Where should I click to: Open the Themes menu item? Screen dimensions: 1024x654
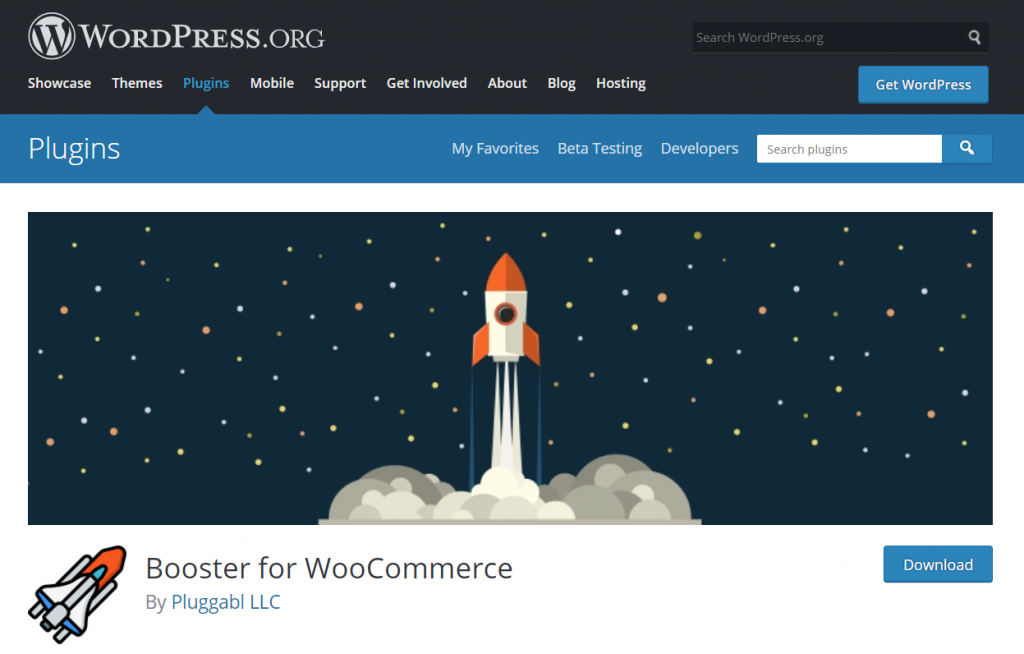[x=137, y=83]
